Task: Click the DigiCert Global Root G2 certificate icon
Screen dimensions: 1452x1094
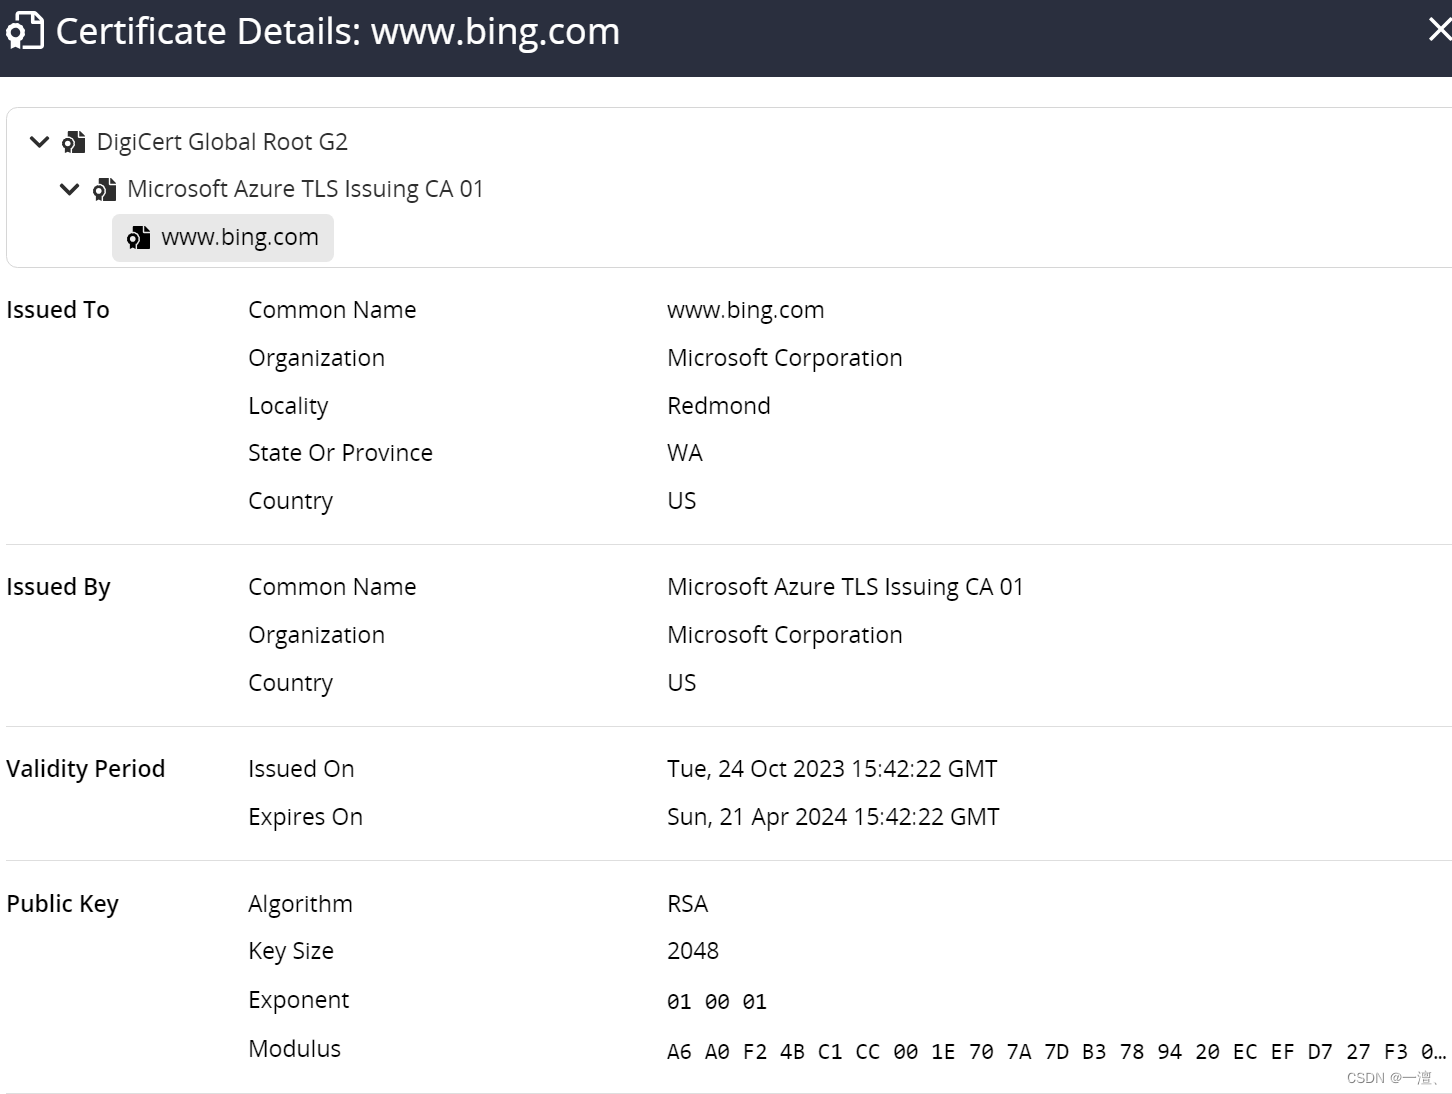Action: click(73, 142)
